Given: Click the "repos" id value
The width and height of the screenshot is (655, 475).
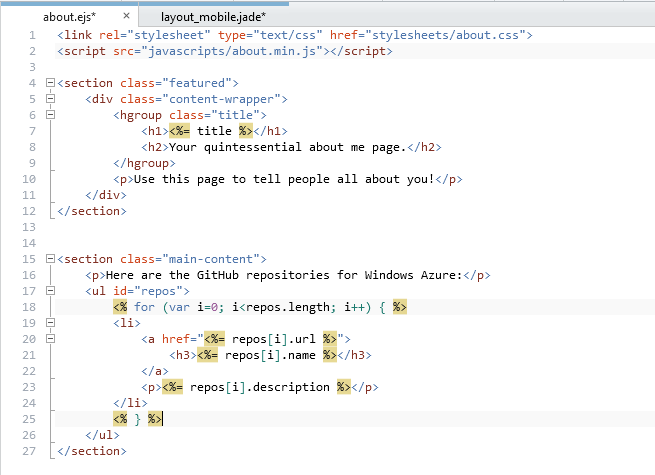Looking at the screenshot, I should pyautogui.click(x=158, y=291).
